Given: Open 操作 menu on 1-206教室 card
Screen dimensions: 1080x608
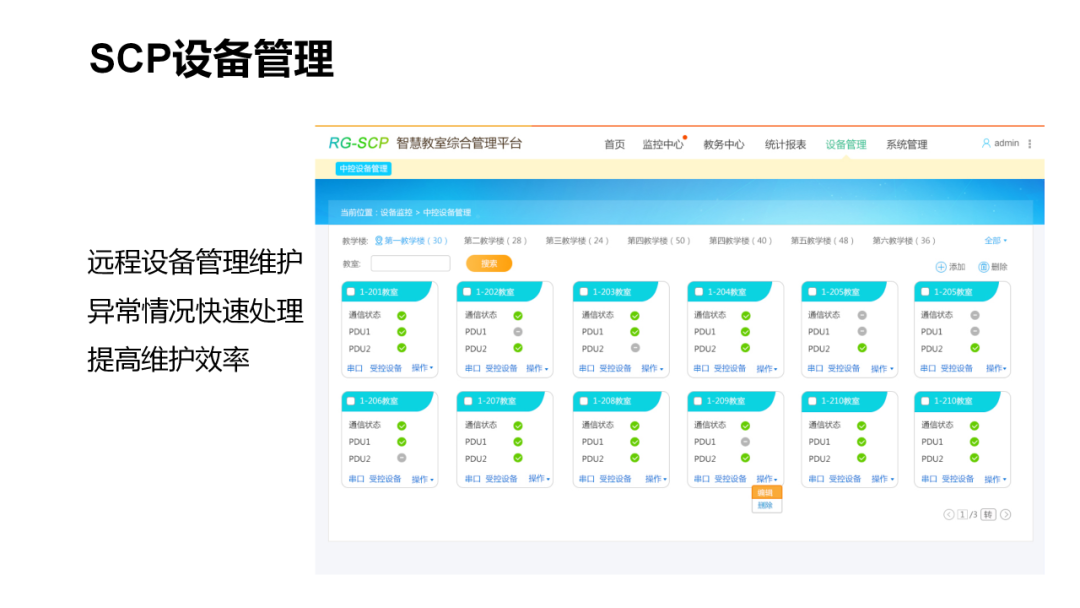Looking at the screenshot, I should [423, 479].
